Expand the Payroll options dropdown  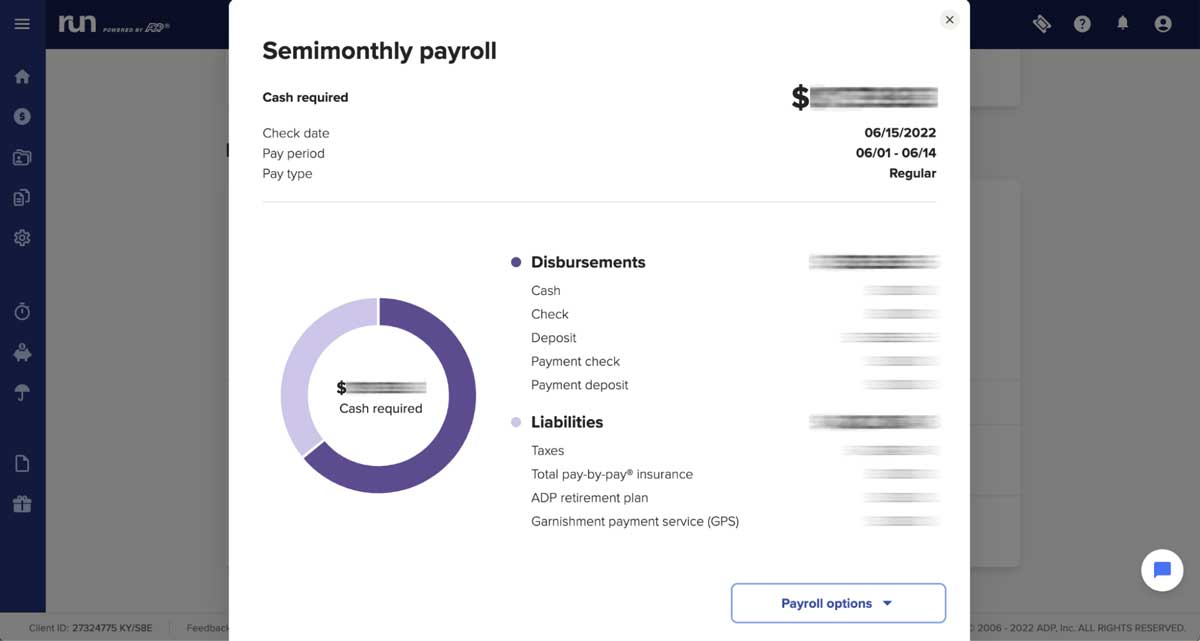[838, 603]
